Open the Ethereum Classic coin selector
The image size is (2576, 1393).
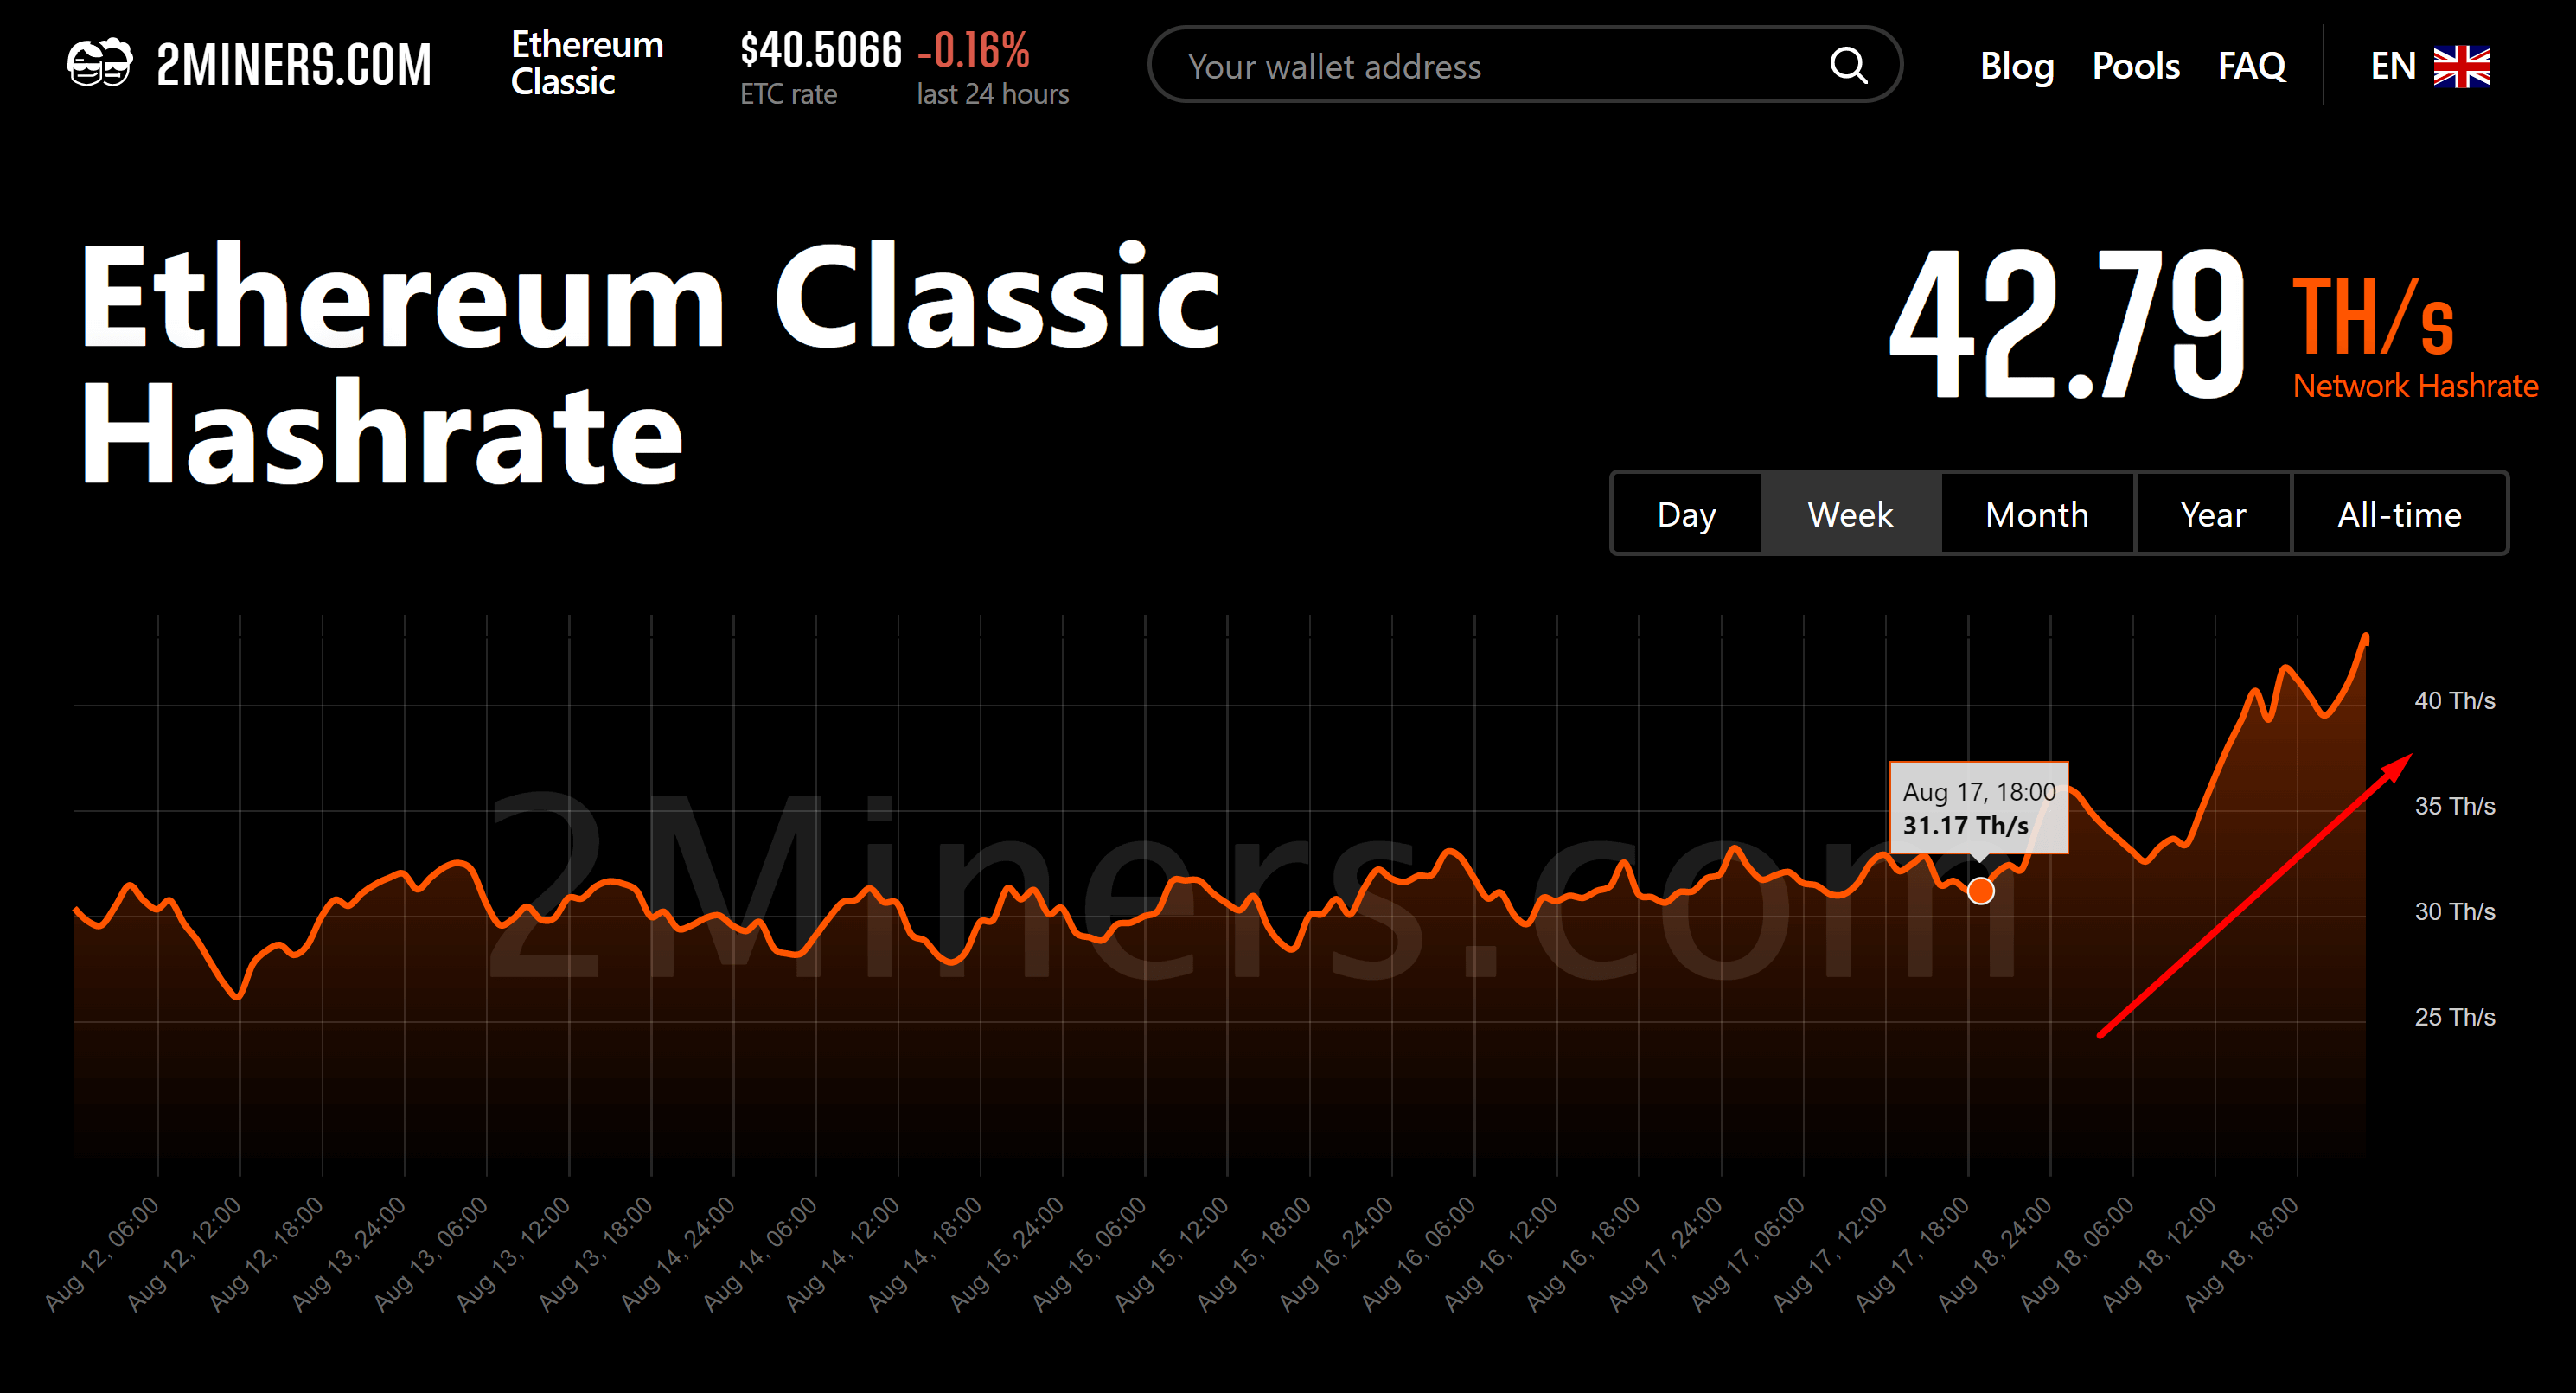586,64
